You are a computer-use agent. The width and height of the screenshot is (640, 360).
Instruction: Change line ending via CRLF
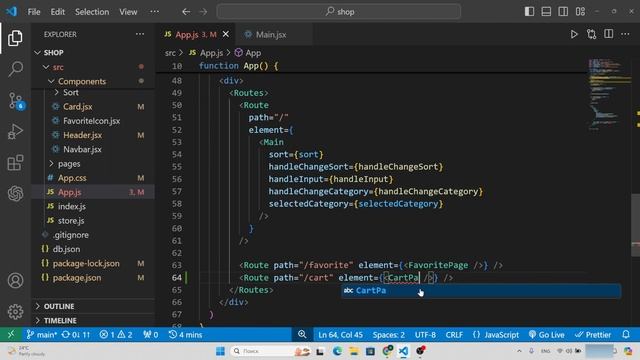click(454, 335)
